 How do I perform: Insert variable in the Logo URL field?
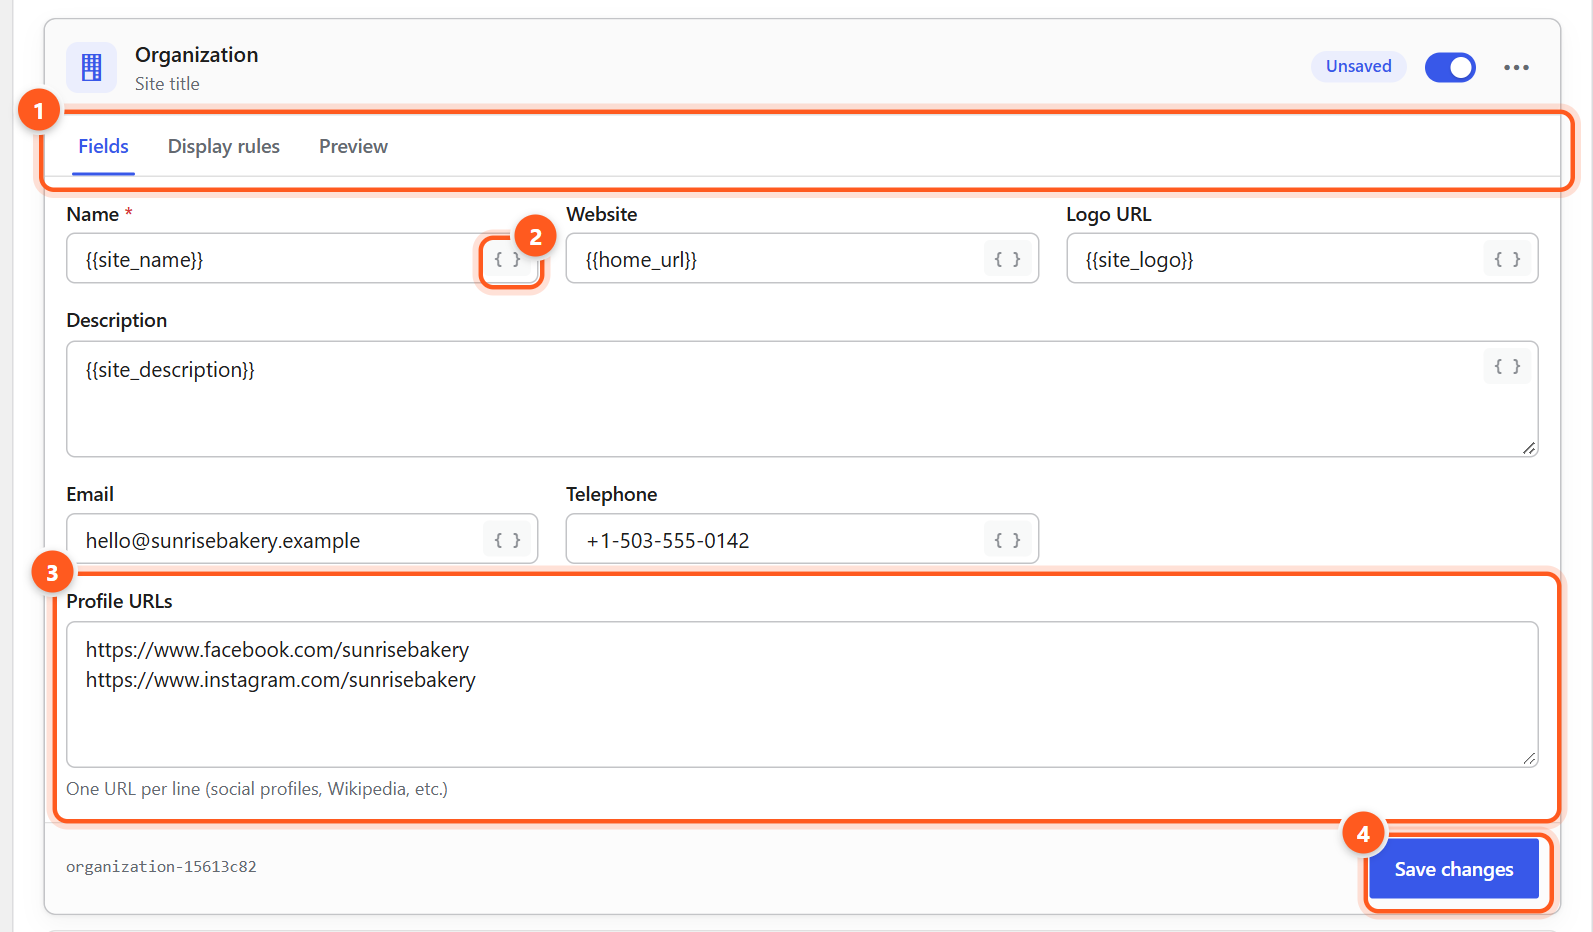coord(1508,259)
